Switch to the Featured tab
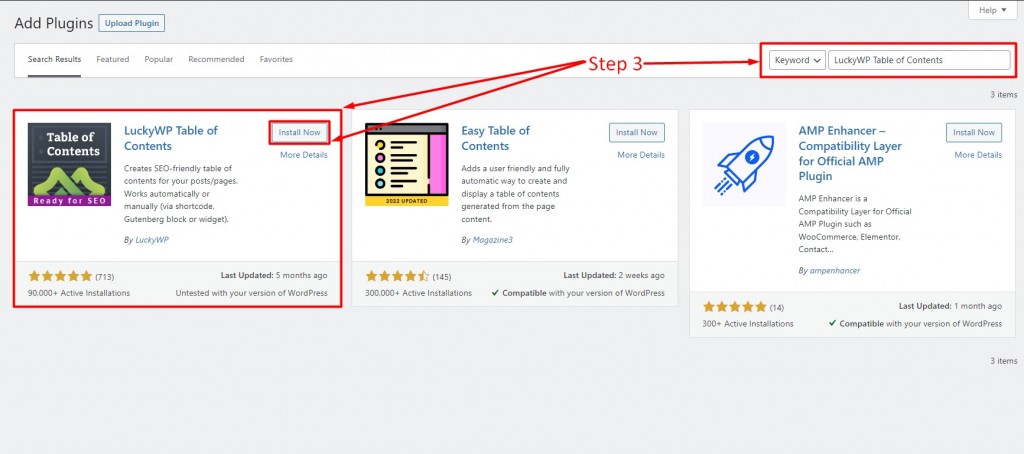This screenshot has width=1024, height=454. (113, 59)
